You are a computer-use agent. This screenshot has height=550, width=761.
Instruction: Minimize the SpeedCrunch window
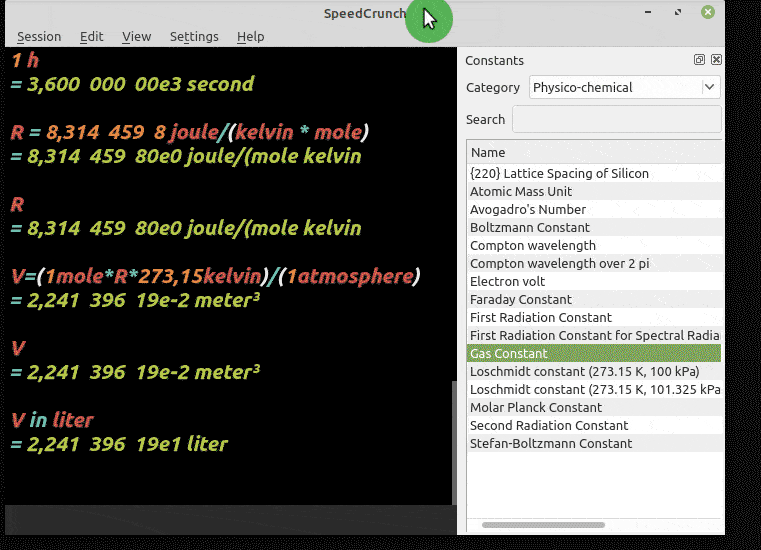[x=648, y=12]
